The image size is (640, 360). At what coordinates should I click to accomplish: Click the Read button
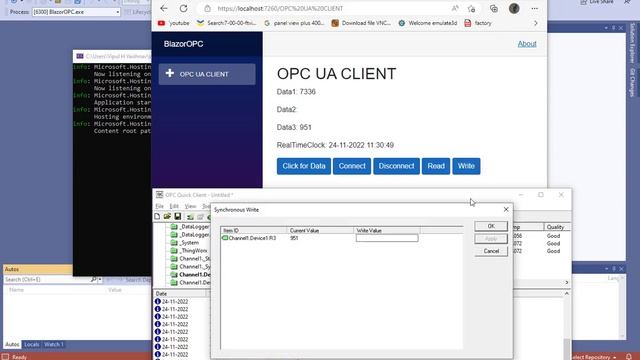coord(436,166)
